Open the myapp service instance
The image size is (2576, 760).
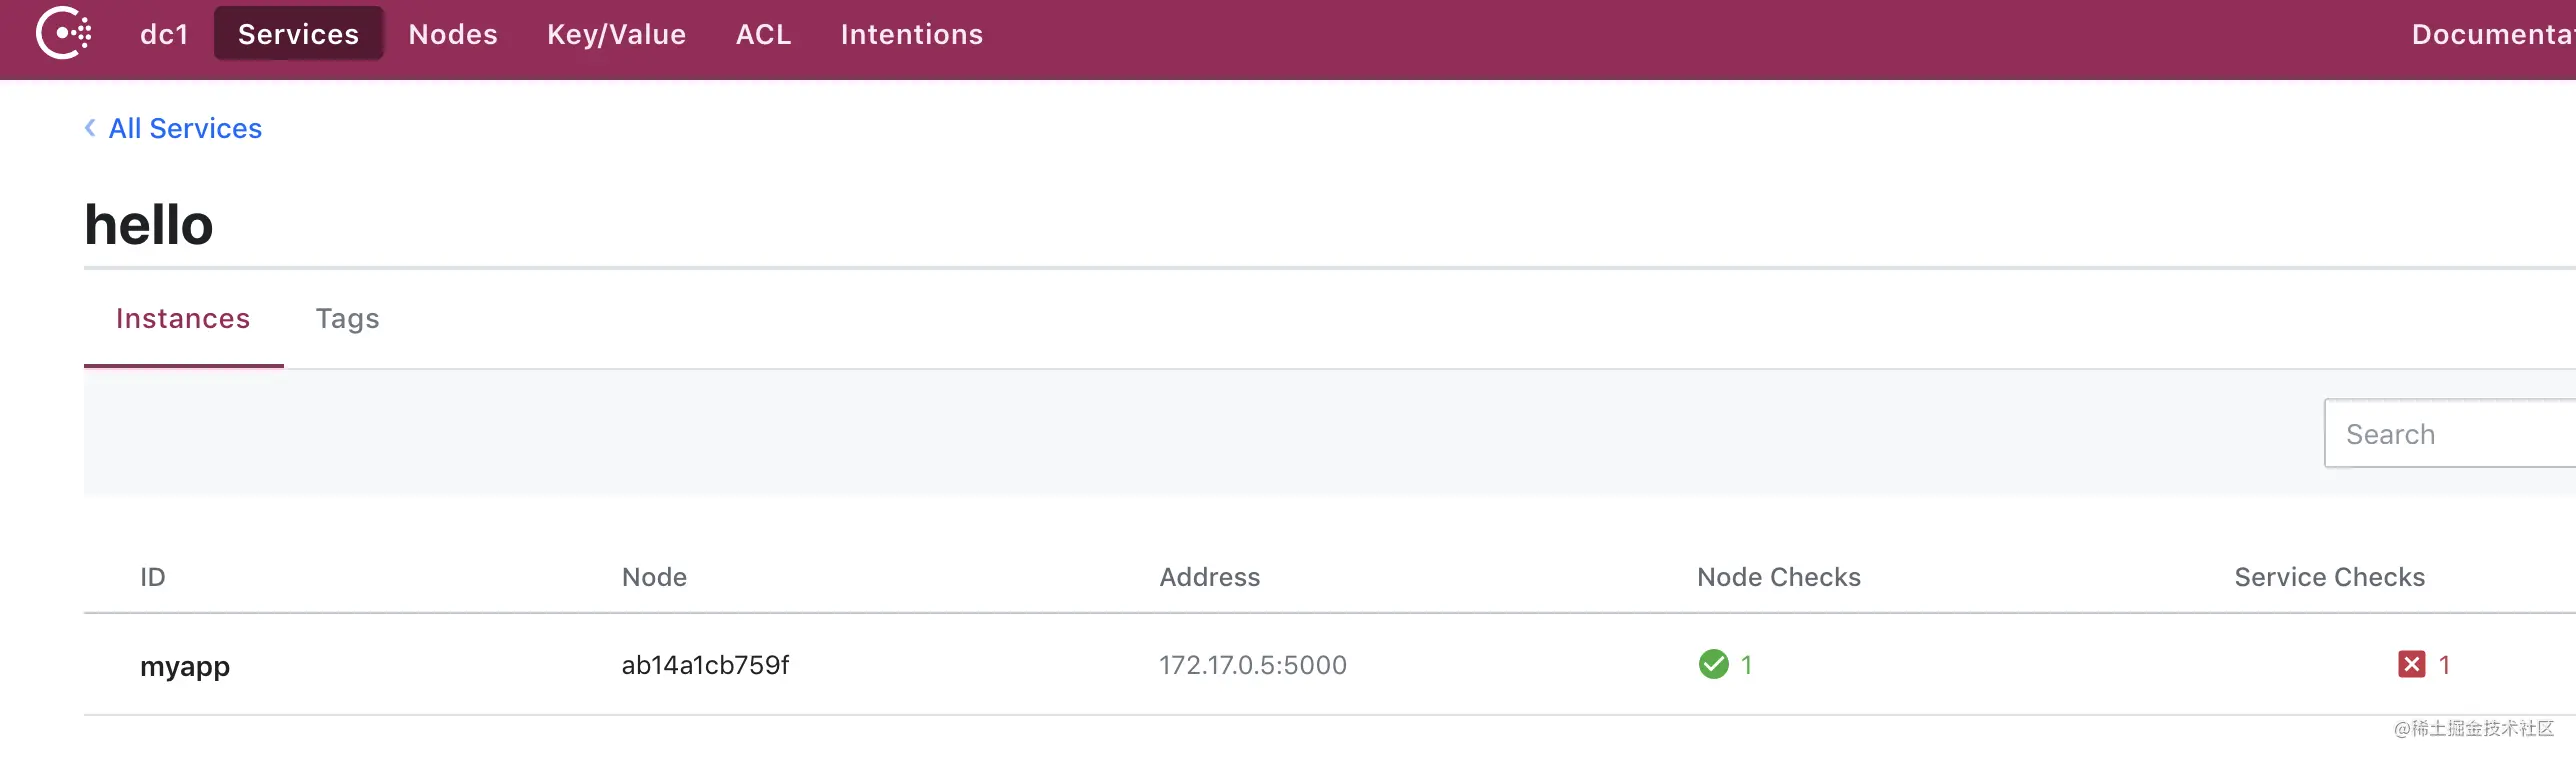click(x=185, y=666)
